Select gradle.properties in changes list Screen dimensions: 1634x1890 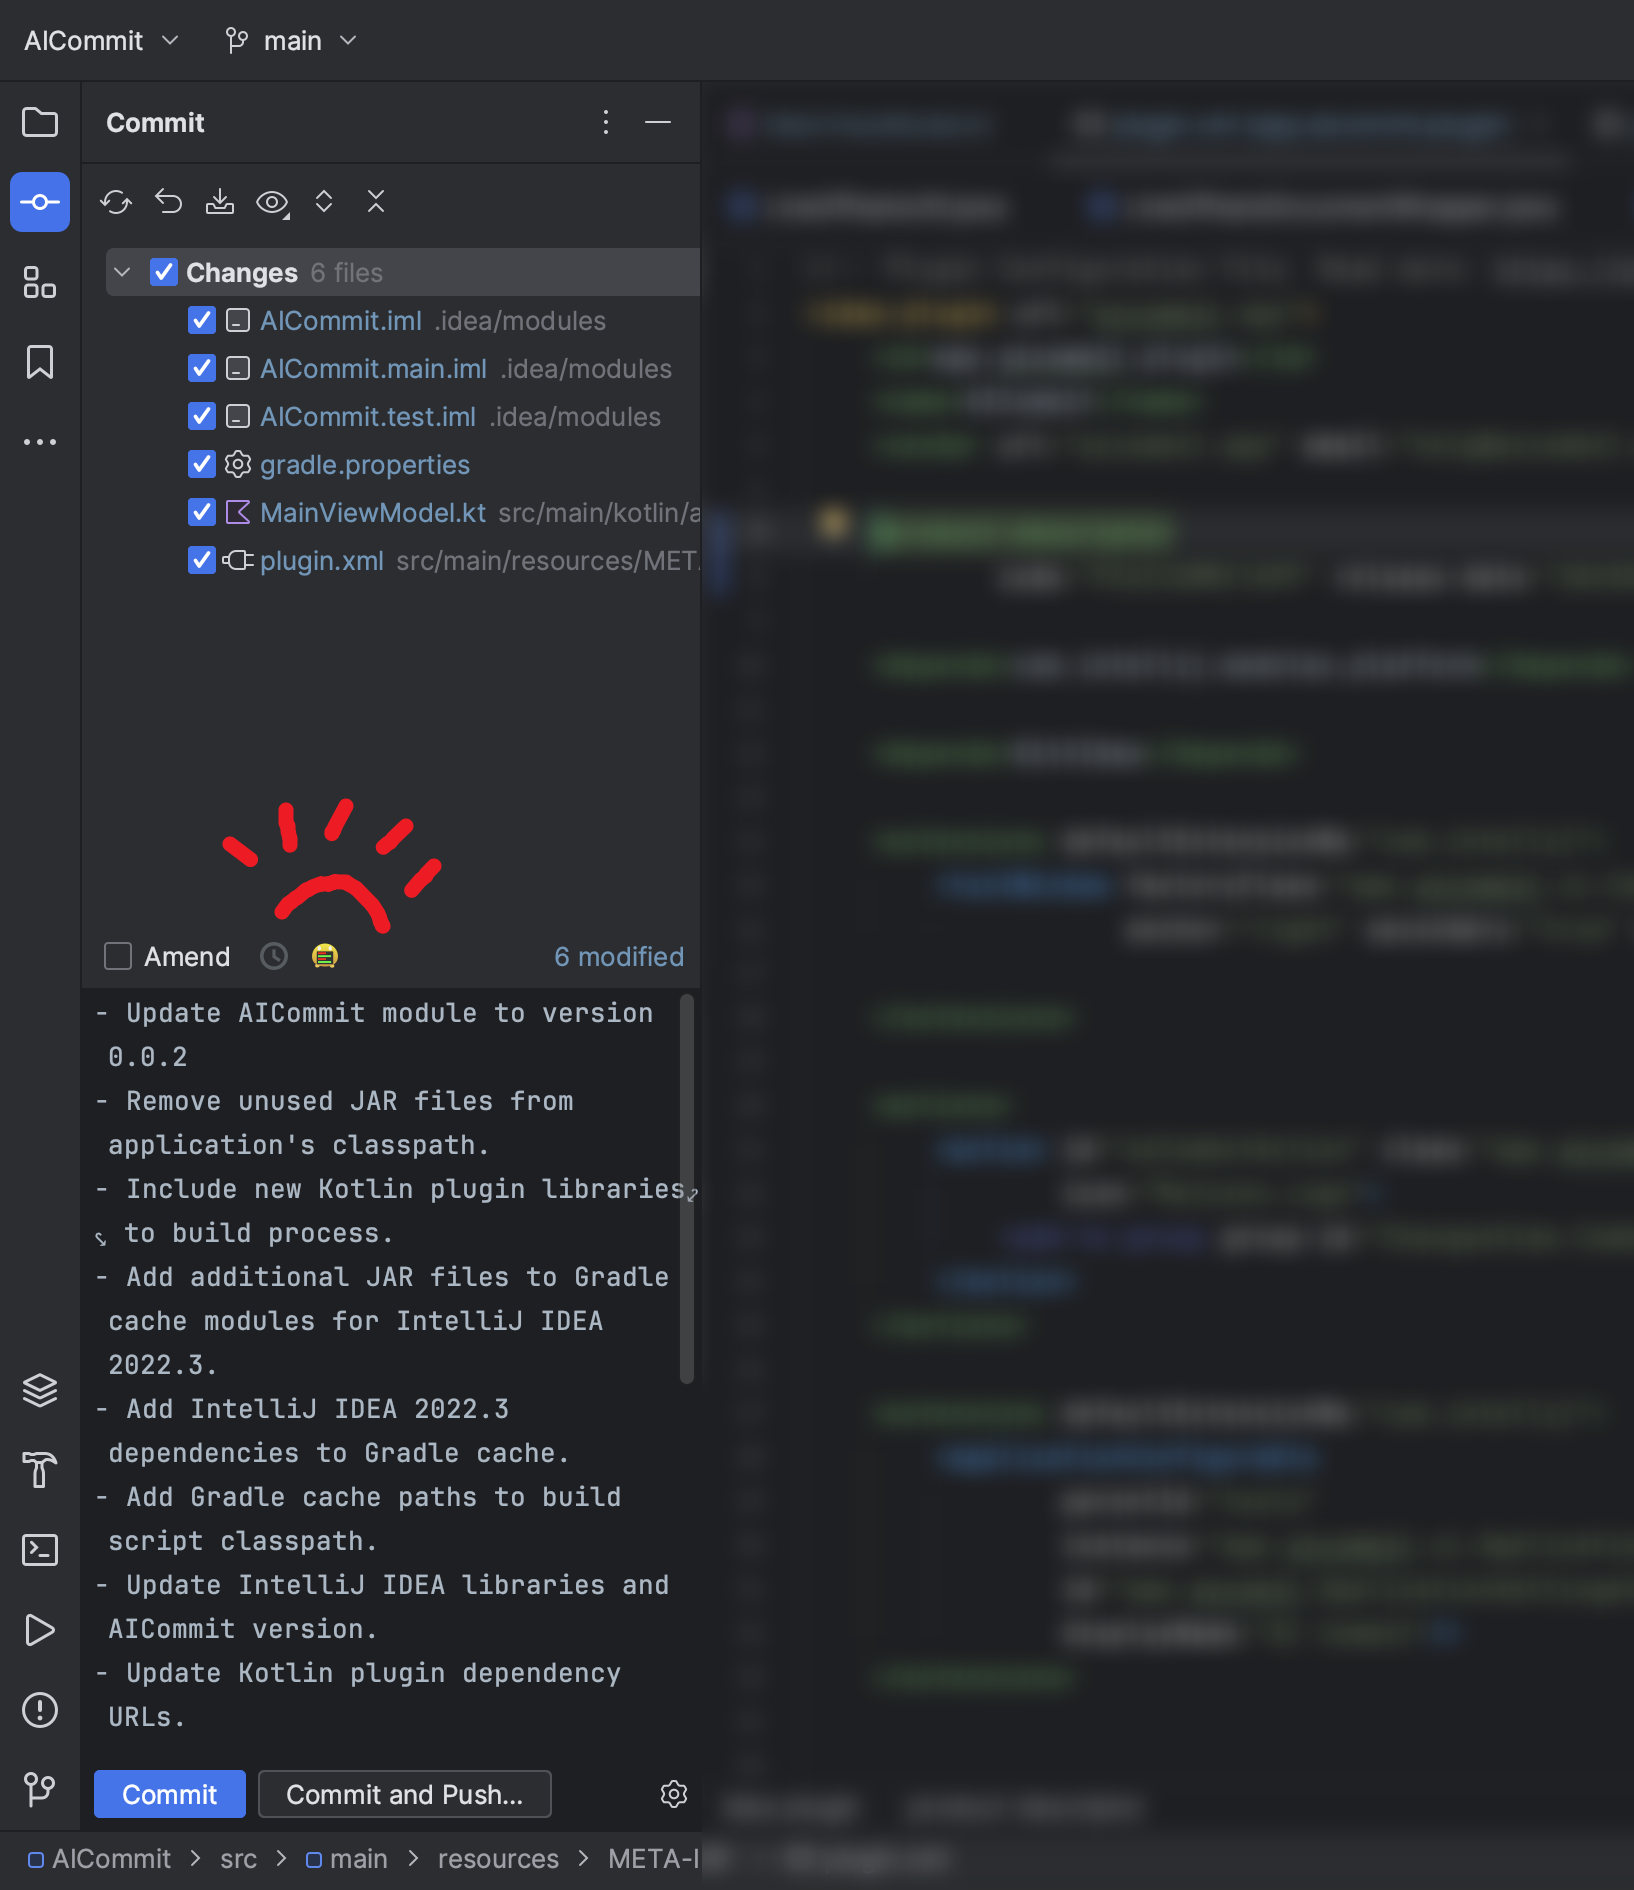(365, 465)
